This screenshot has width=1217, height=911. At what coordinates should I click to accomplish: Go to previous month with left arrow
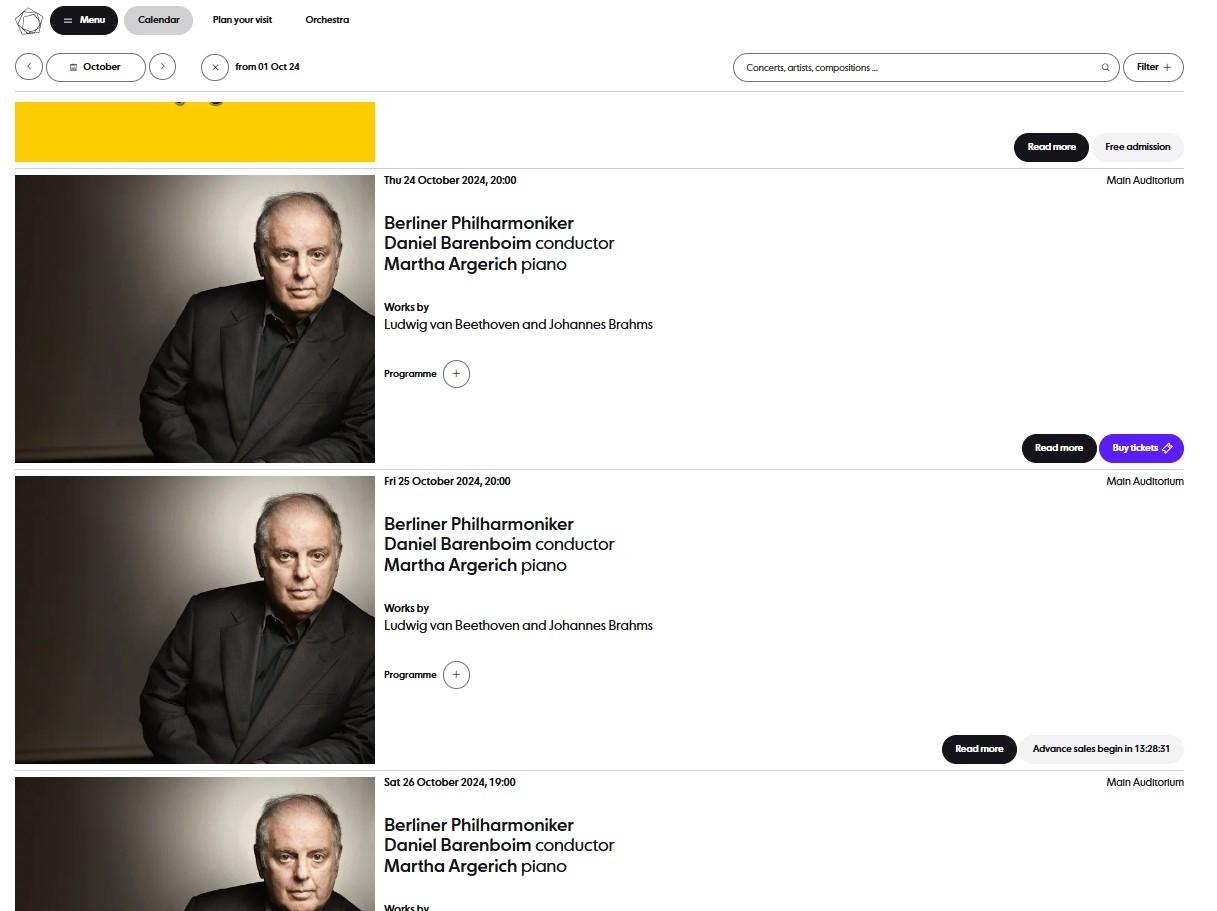coord(29,67)
